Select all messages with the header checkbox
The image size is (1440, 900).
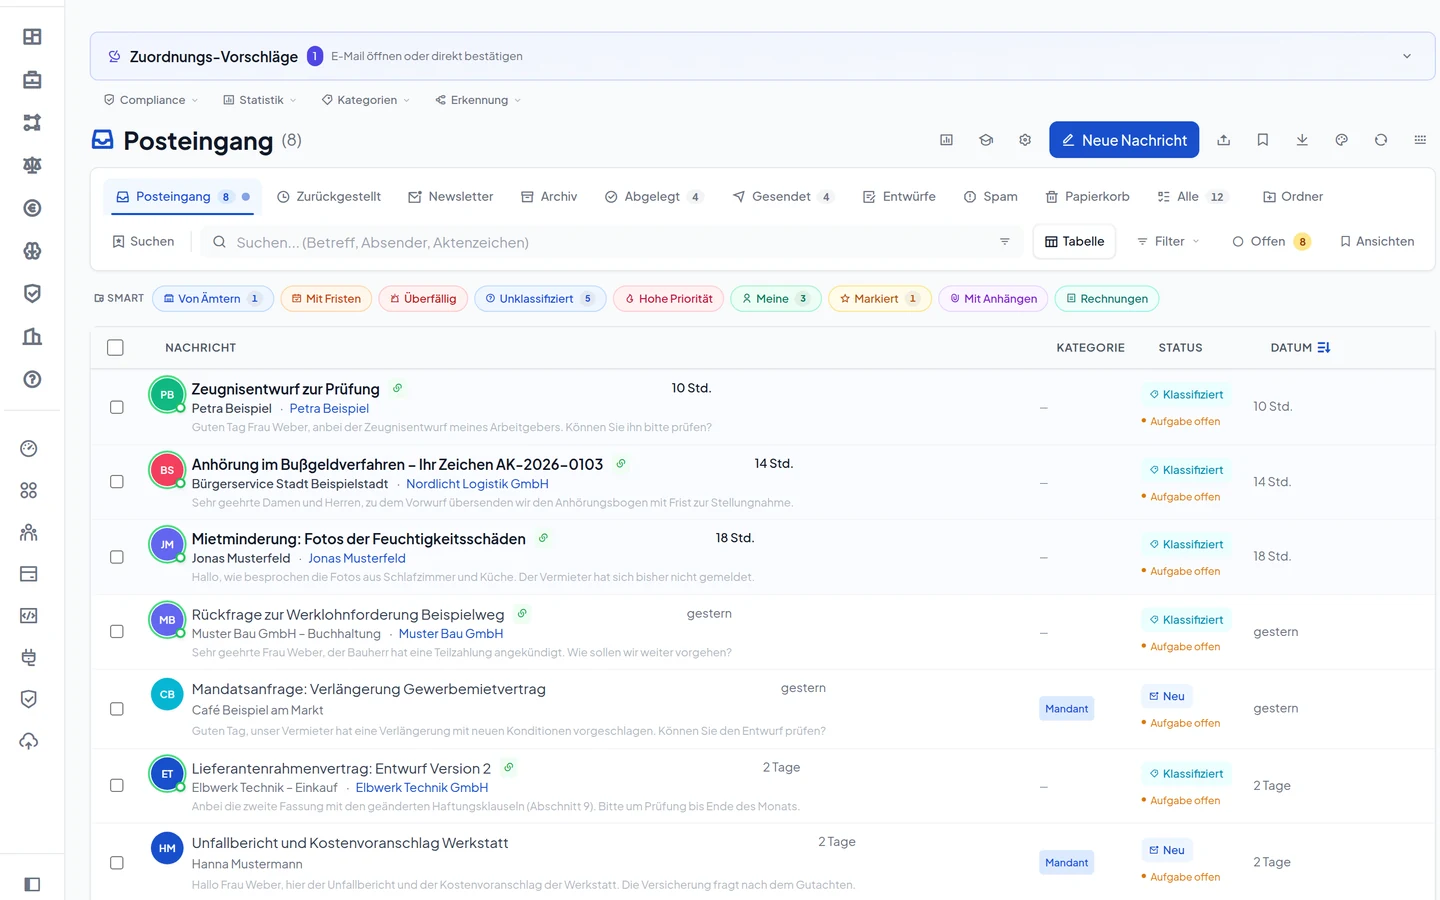(116, 348)
